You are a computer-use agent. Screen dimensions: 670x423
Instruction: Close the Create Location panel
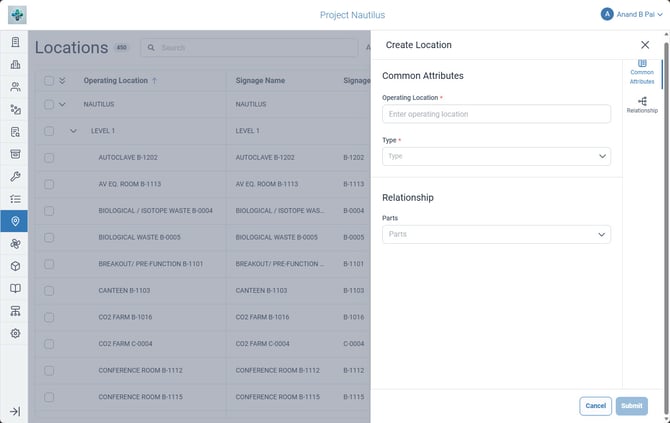point(645,45)
